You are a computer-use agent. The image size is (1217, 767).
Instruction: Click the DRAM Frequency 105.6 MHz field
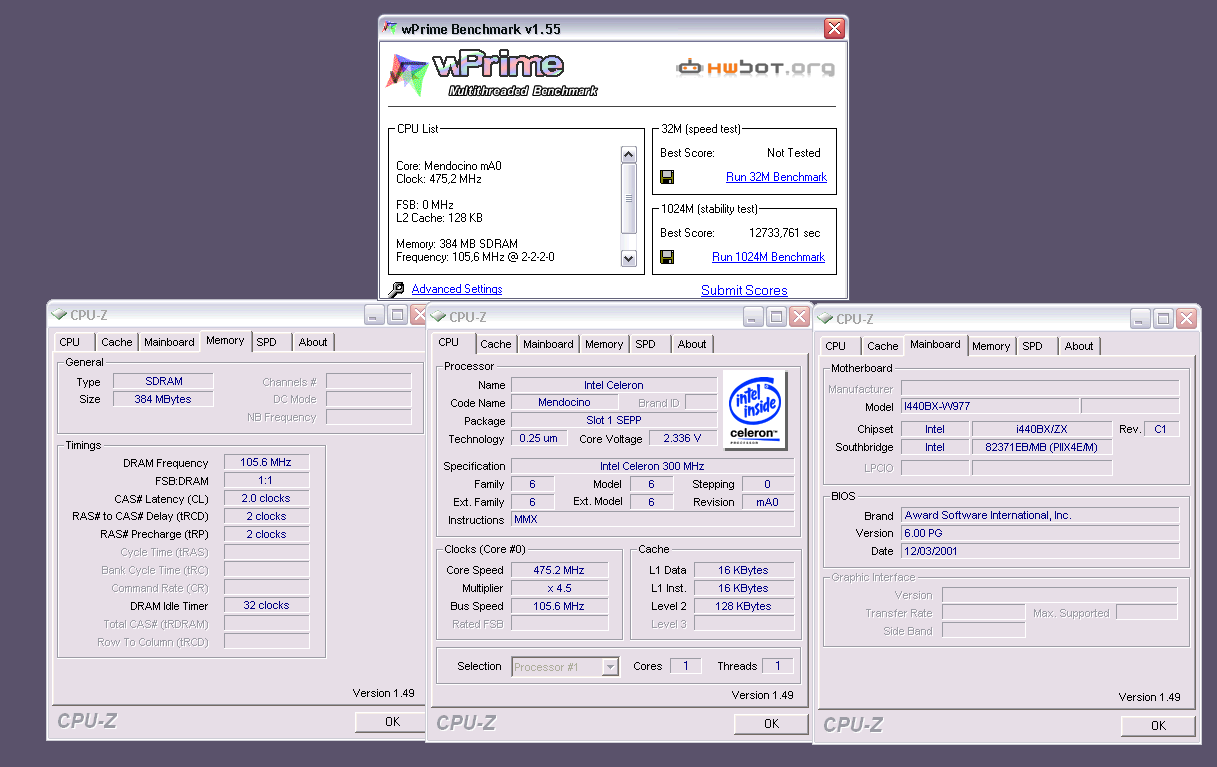tap(266, 463)
